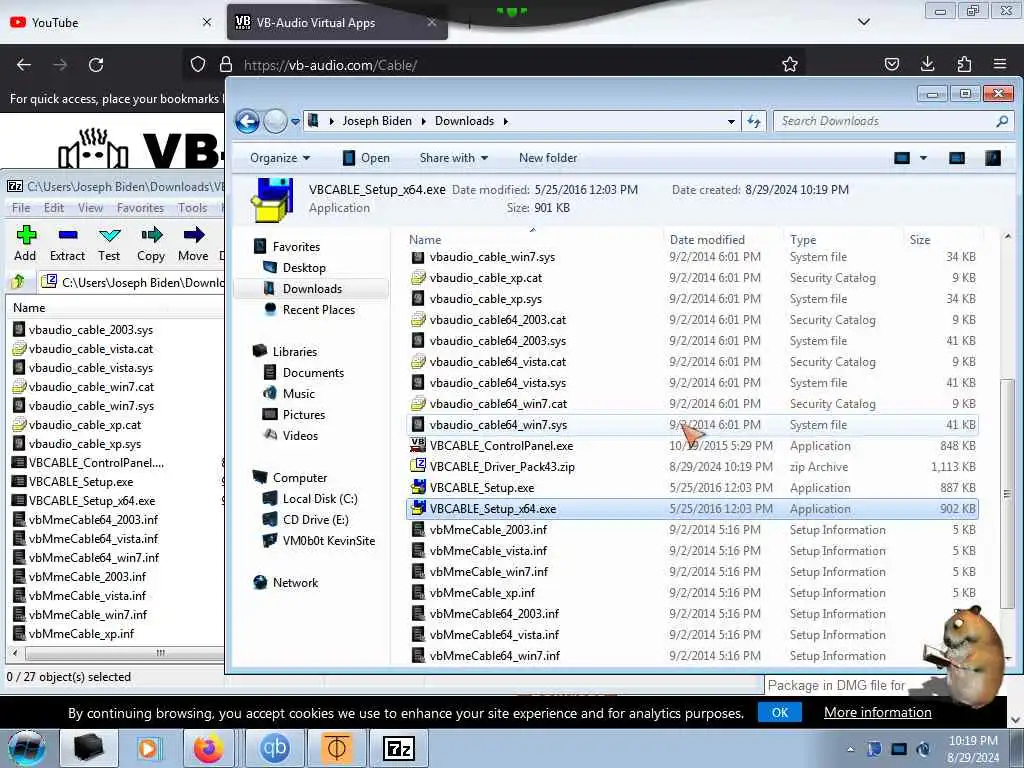Image resolution: width=1024 pixels, height=768 pixels.
Task: Open the Windows Start orb
Action: [x=27, y=748]
